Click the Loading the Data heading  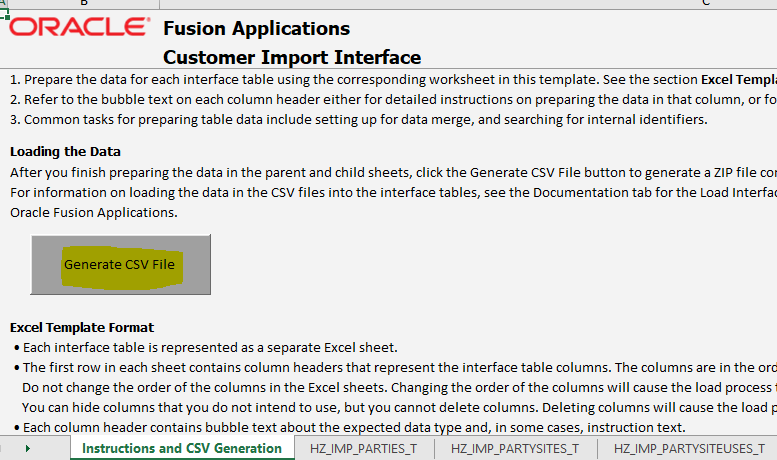tap(65, 152)
